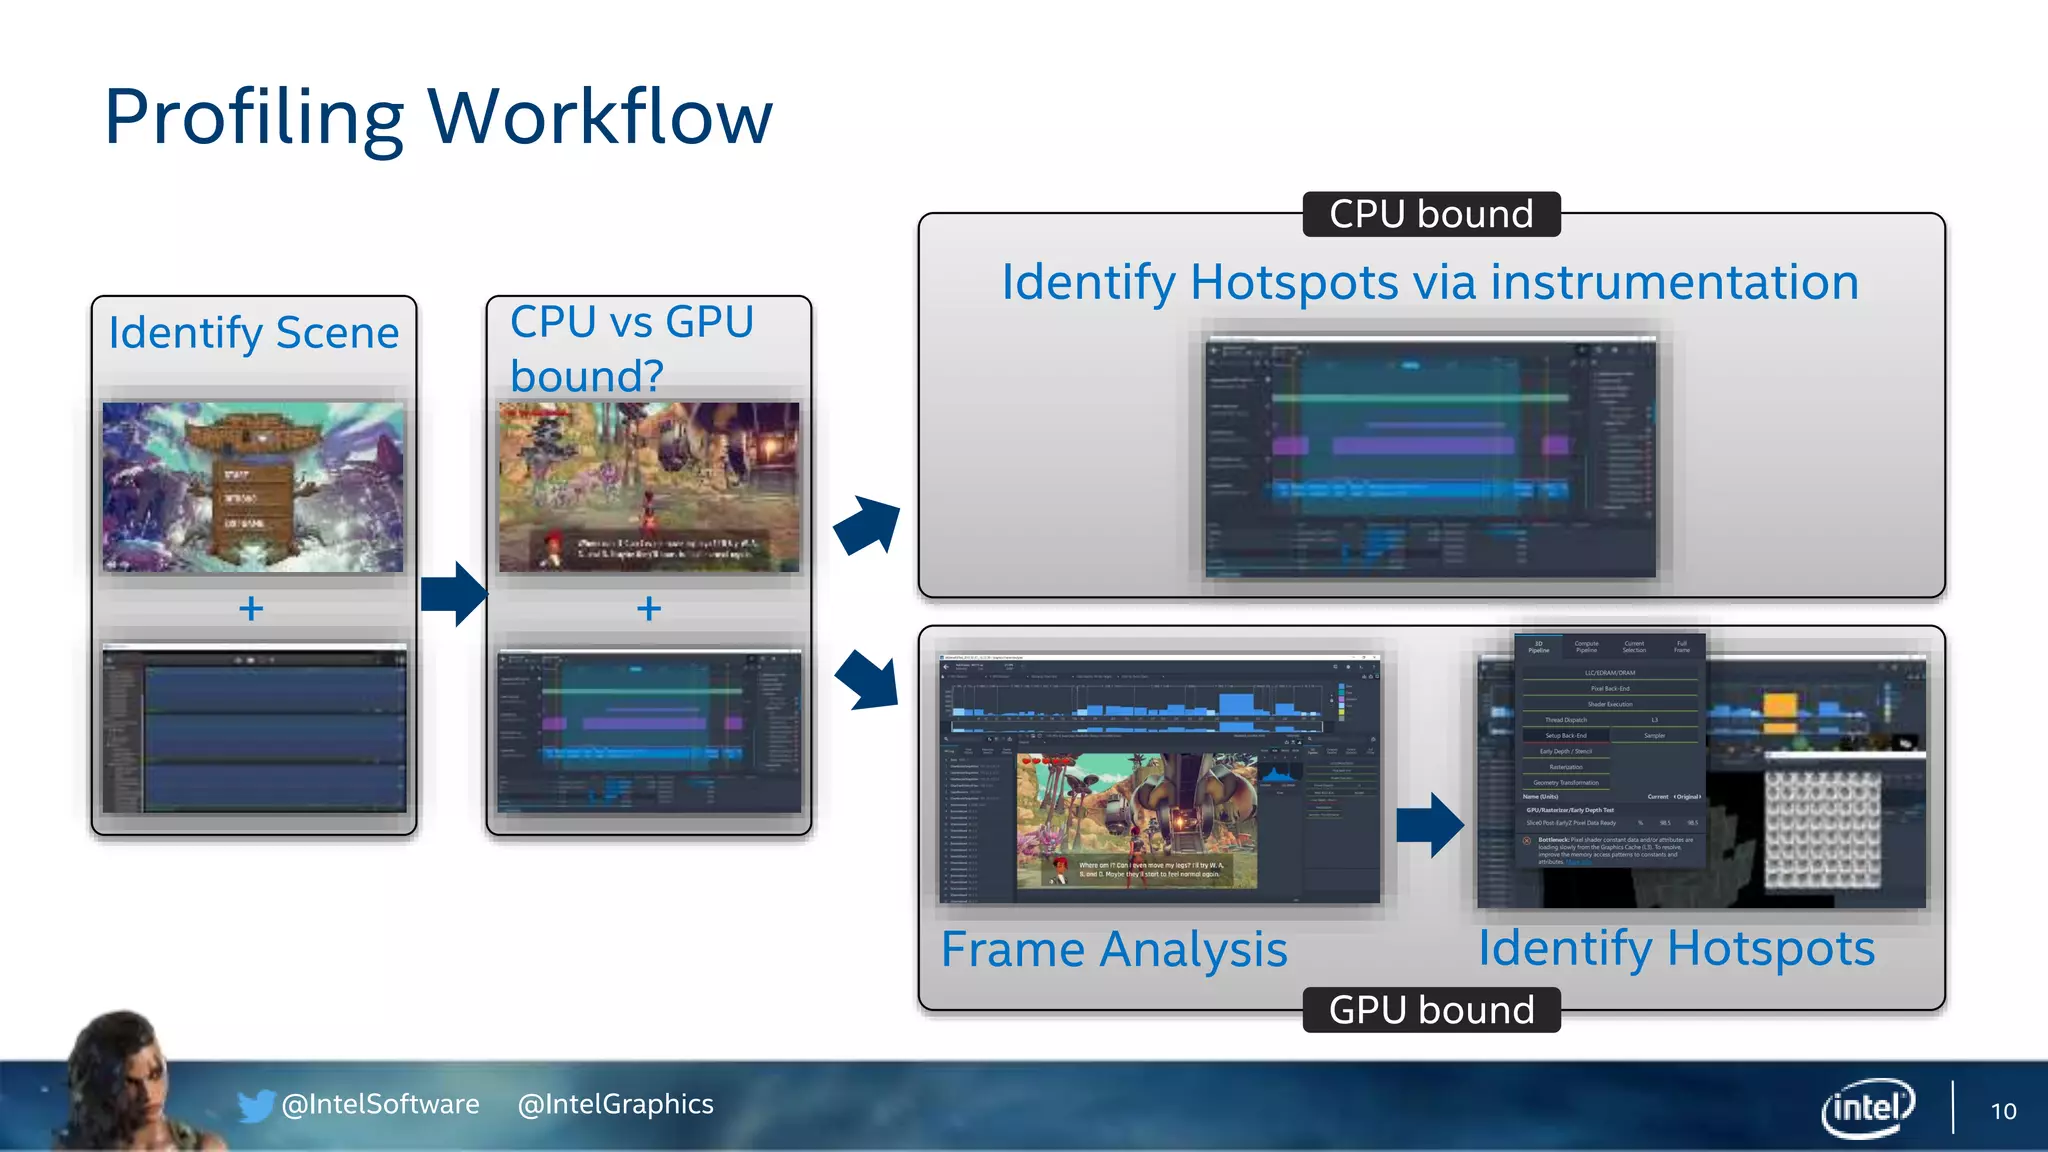Image resolution: width=2048 pixels, height=1152 pixels.
Task: Click the Intel logo in the footer
Action: pos(1868,1108)
